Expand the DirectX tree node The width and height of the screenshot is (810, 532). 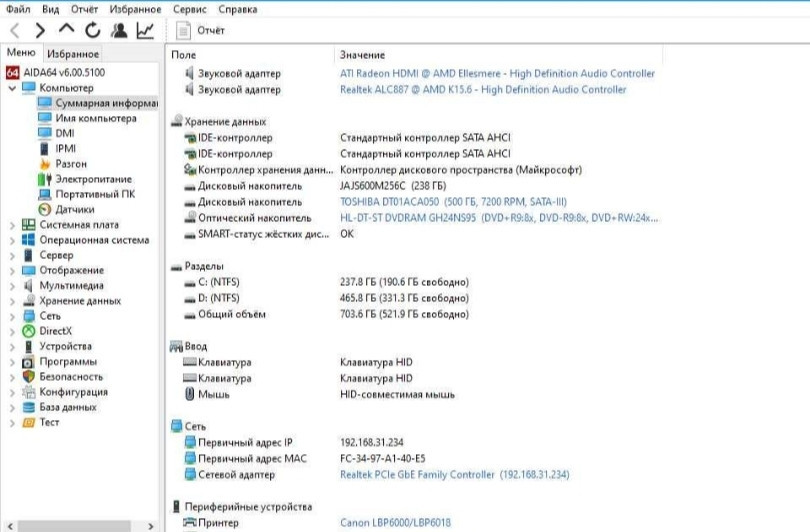12,331
